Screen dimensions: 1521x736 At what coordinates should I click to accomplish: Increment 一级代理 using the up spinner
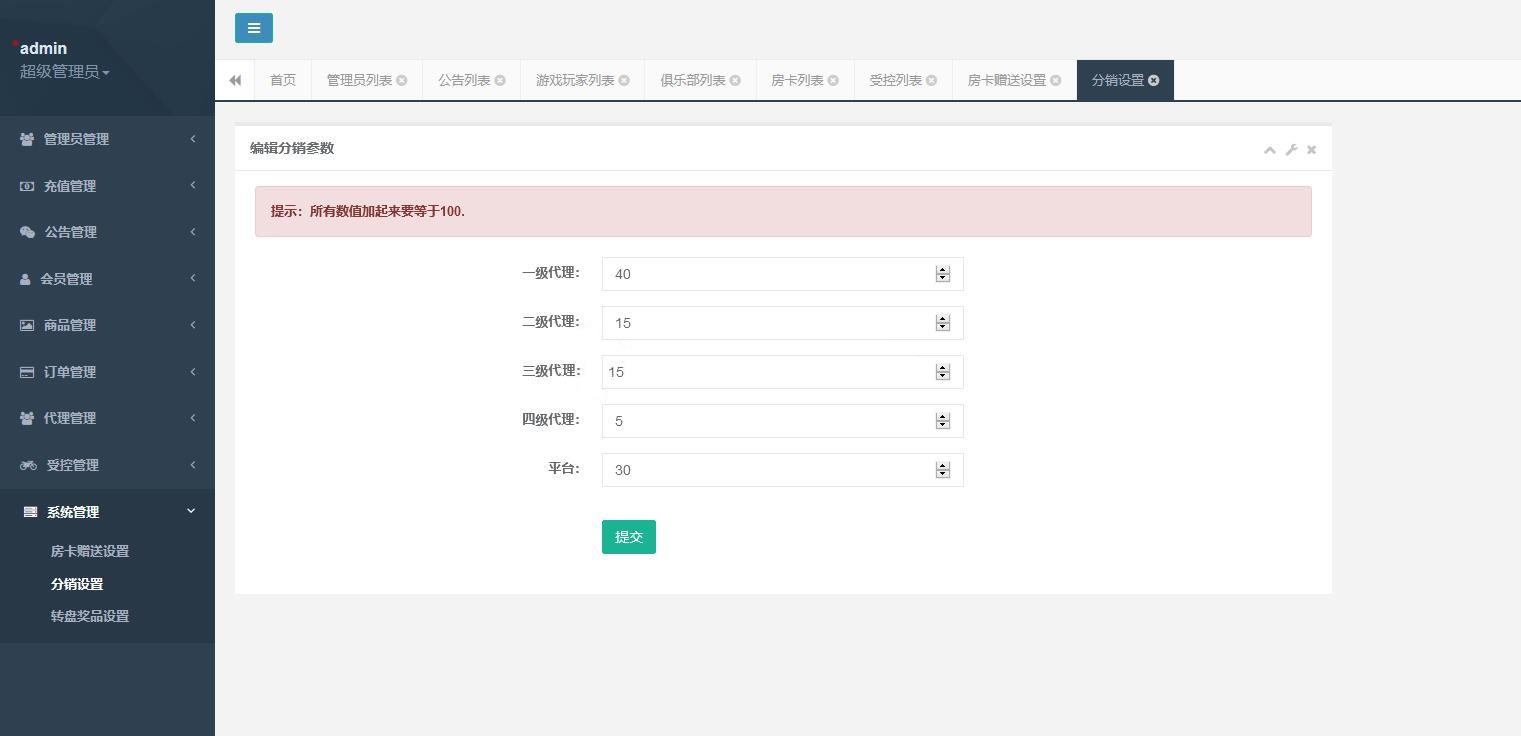pos(942,269)
